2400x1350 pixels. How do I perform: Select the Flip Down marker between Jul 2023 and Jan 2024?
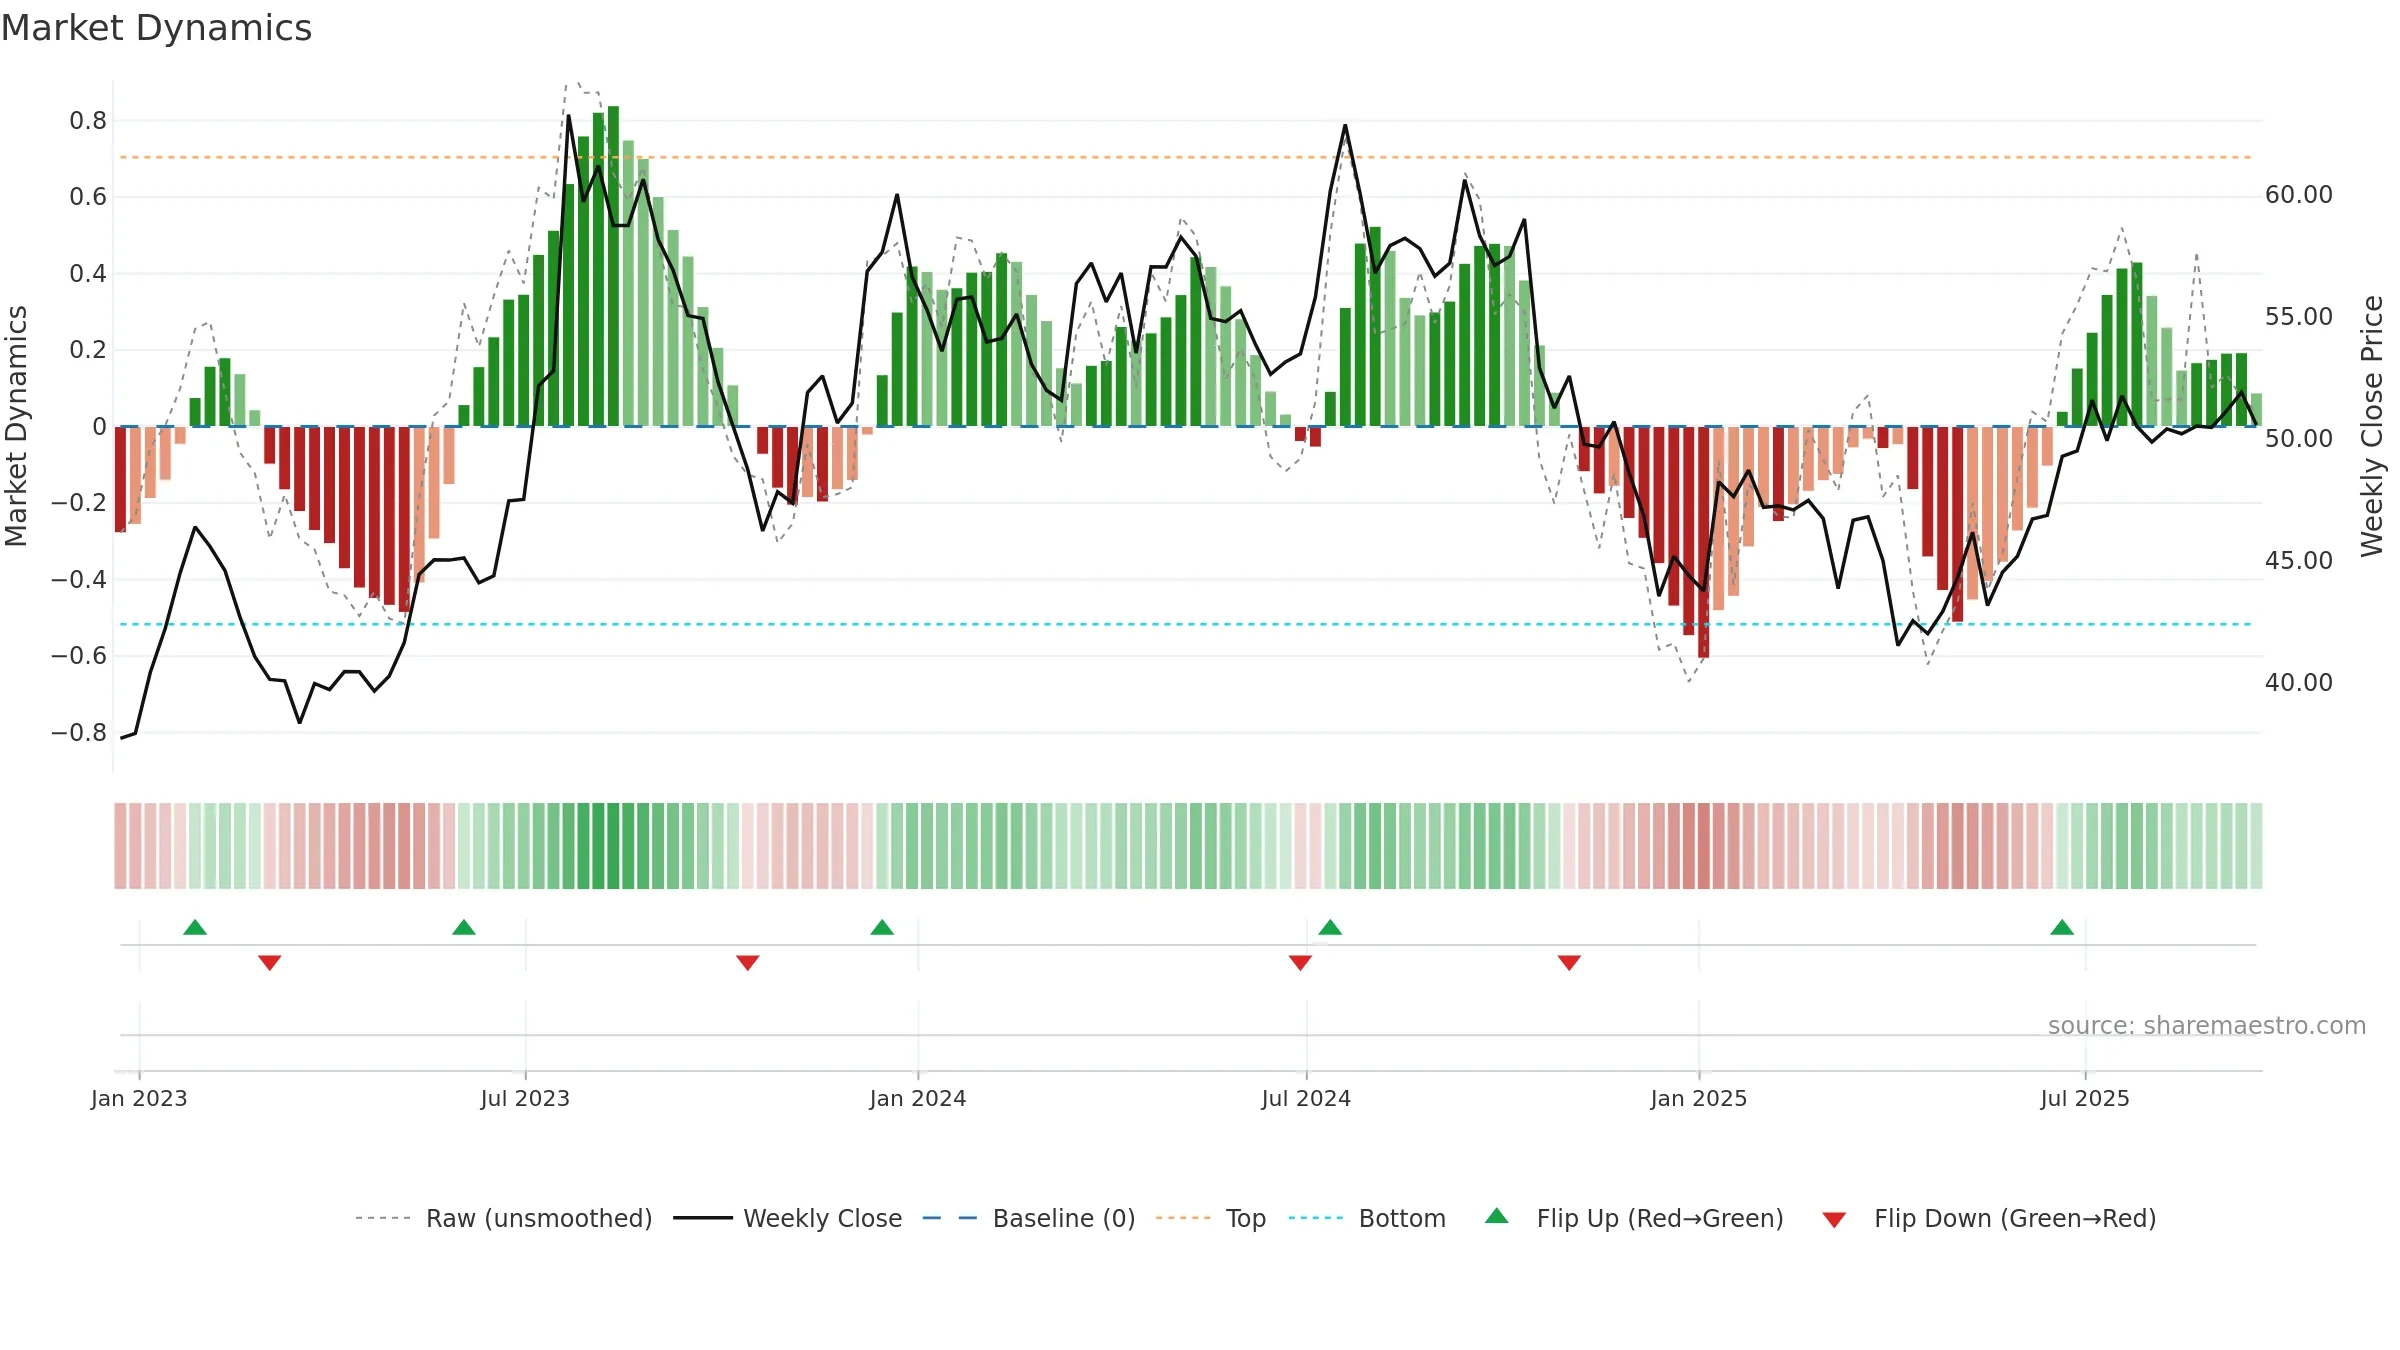click(748, 963)
